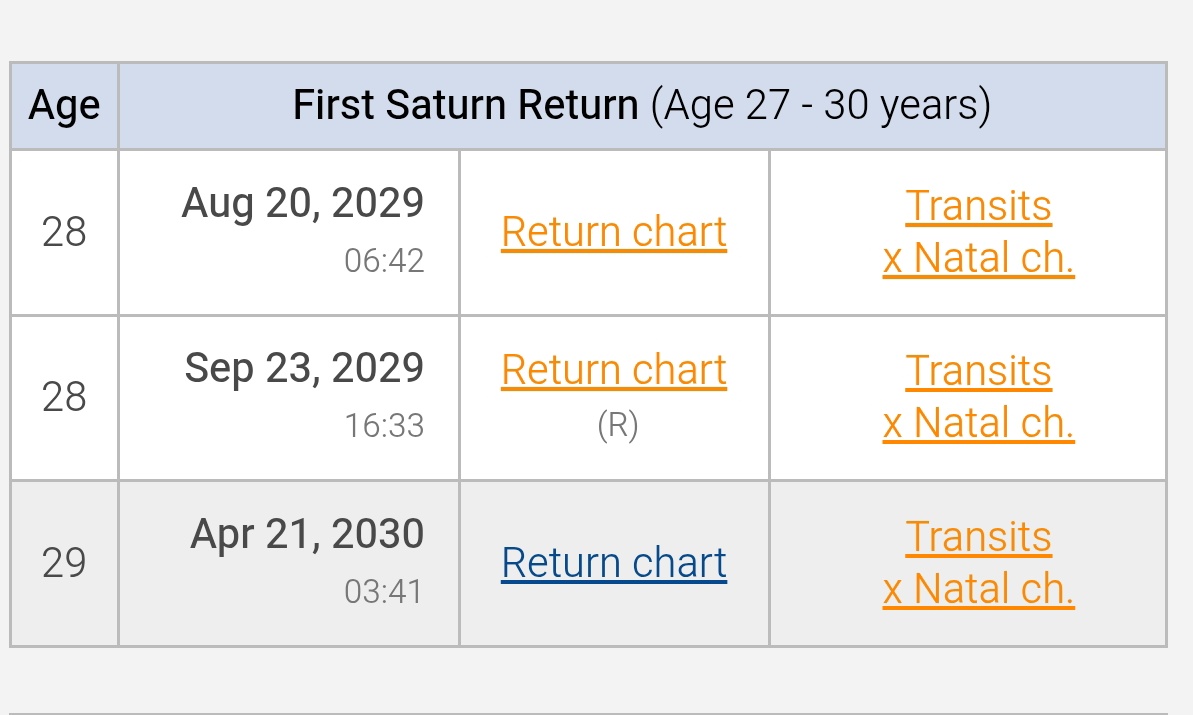This screenshot has height=715, width=1193.
Task: Open retrograde Return chart for Sep 23, 2029
Action: (614, 370)
